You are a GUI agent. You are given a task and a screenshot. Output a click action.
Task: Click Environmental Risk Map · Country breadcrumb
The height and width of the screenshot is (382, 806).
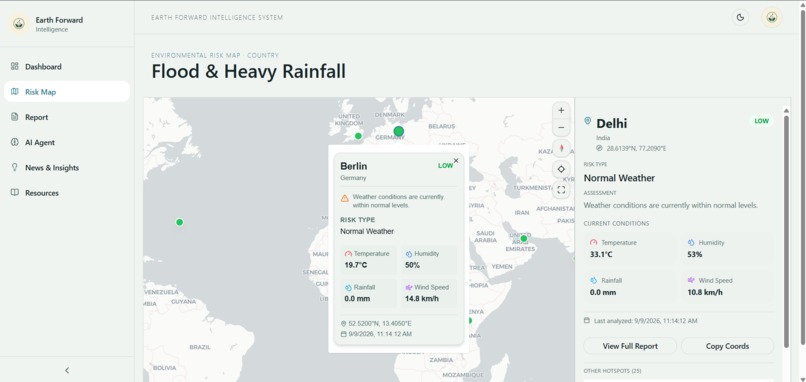(x=215, y=55)
